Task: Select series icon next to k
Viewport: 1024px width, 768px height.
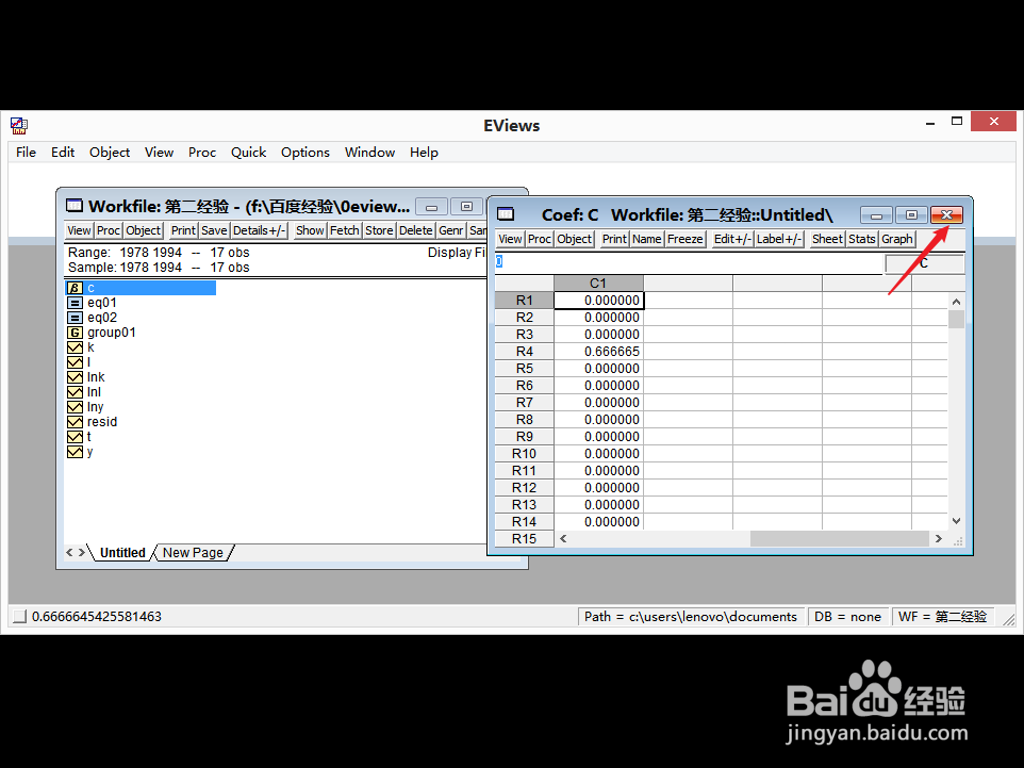Action: 74,347
